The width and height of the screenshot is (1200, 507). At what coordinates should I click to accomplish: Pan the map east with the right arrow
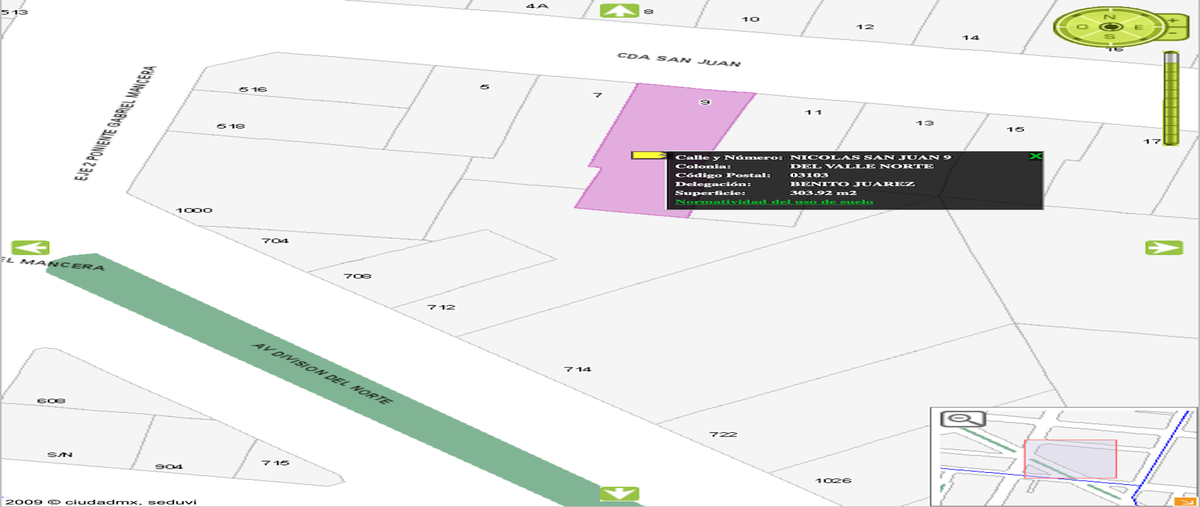point(1164,247)
